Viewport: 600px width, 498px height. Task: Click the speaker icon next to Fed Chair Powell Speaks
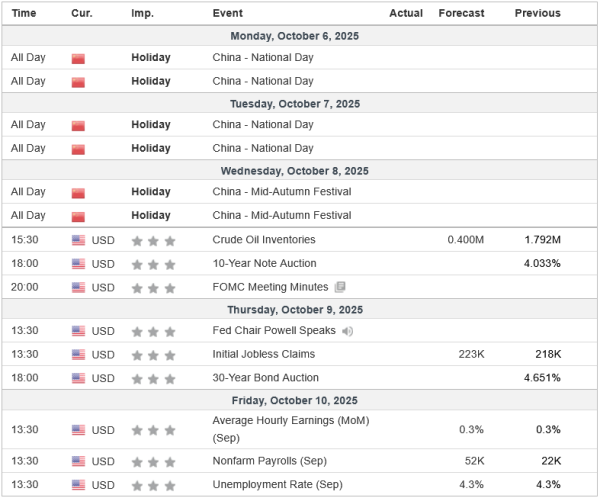pos(347,331)
